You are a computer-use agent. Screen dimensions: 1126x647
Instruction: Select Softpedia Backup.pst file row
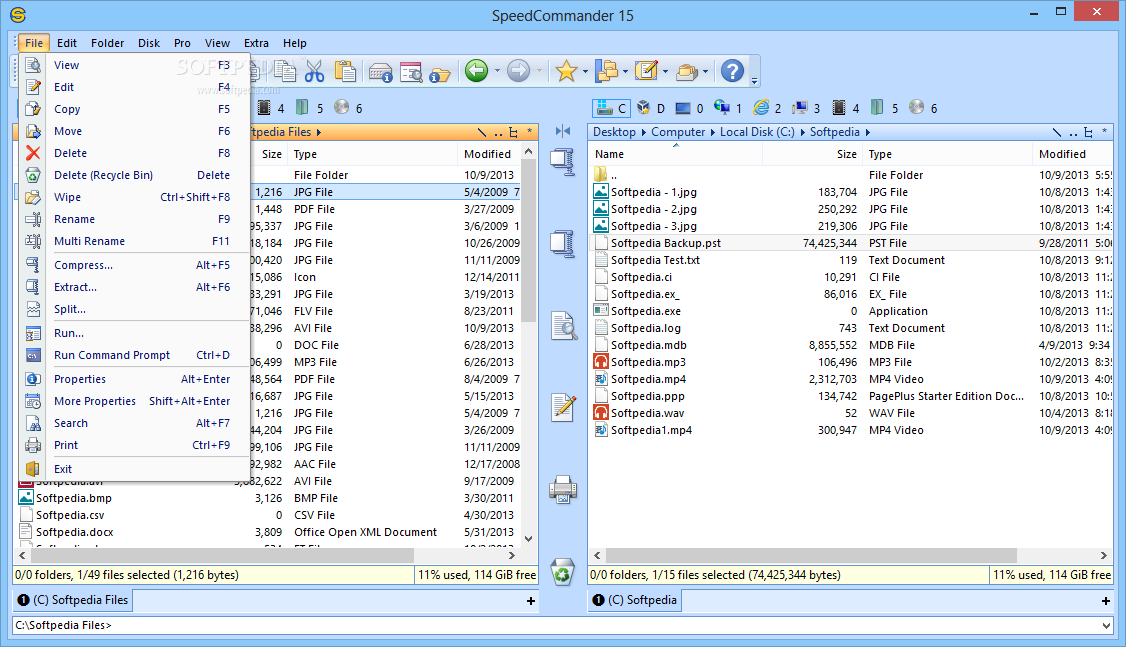[850, 243]
